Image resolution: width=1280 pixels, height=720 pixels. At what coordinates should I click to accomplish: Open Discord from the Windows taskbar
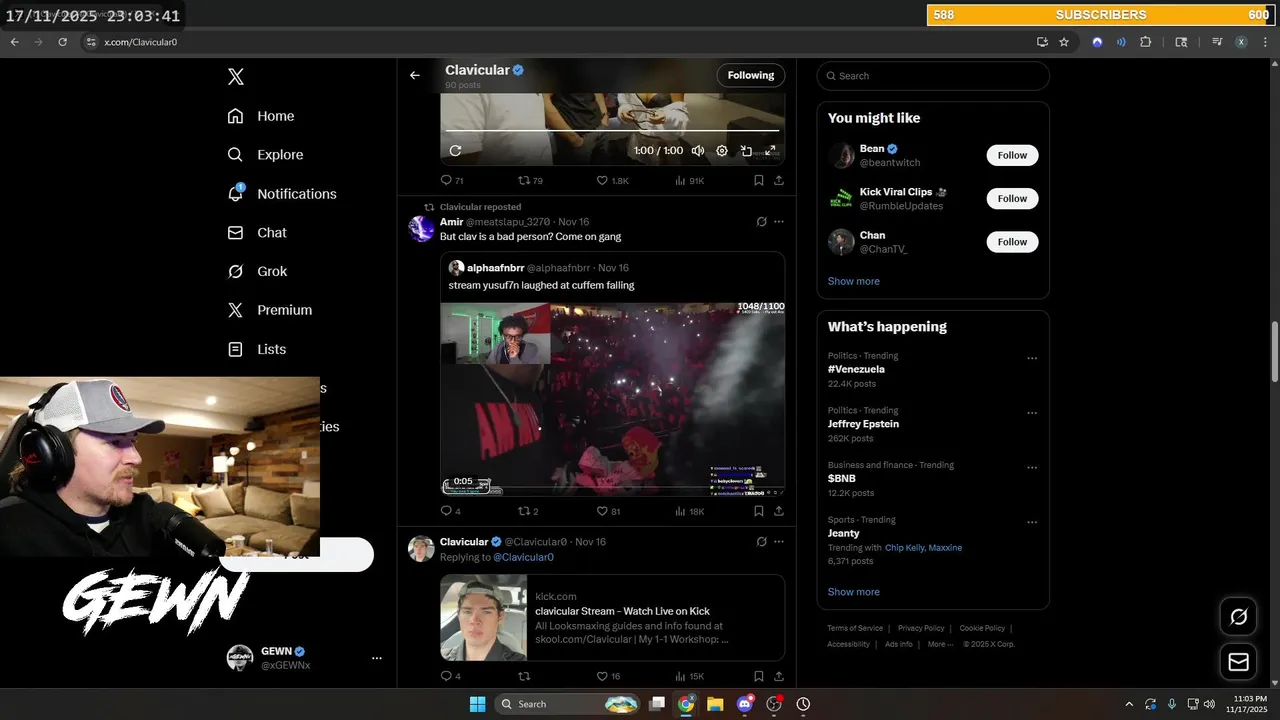(x=744, y=704)
